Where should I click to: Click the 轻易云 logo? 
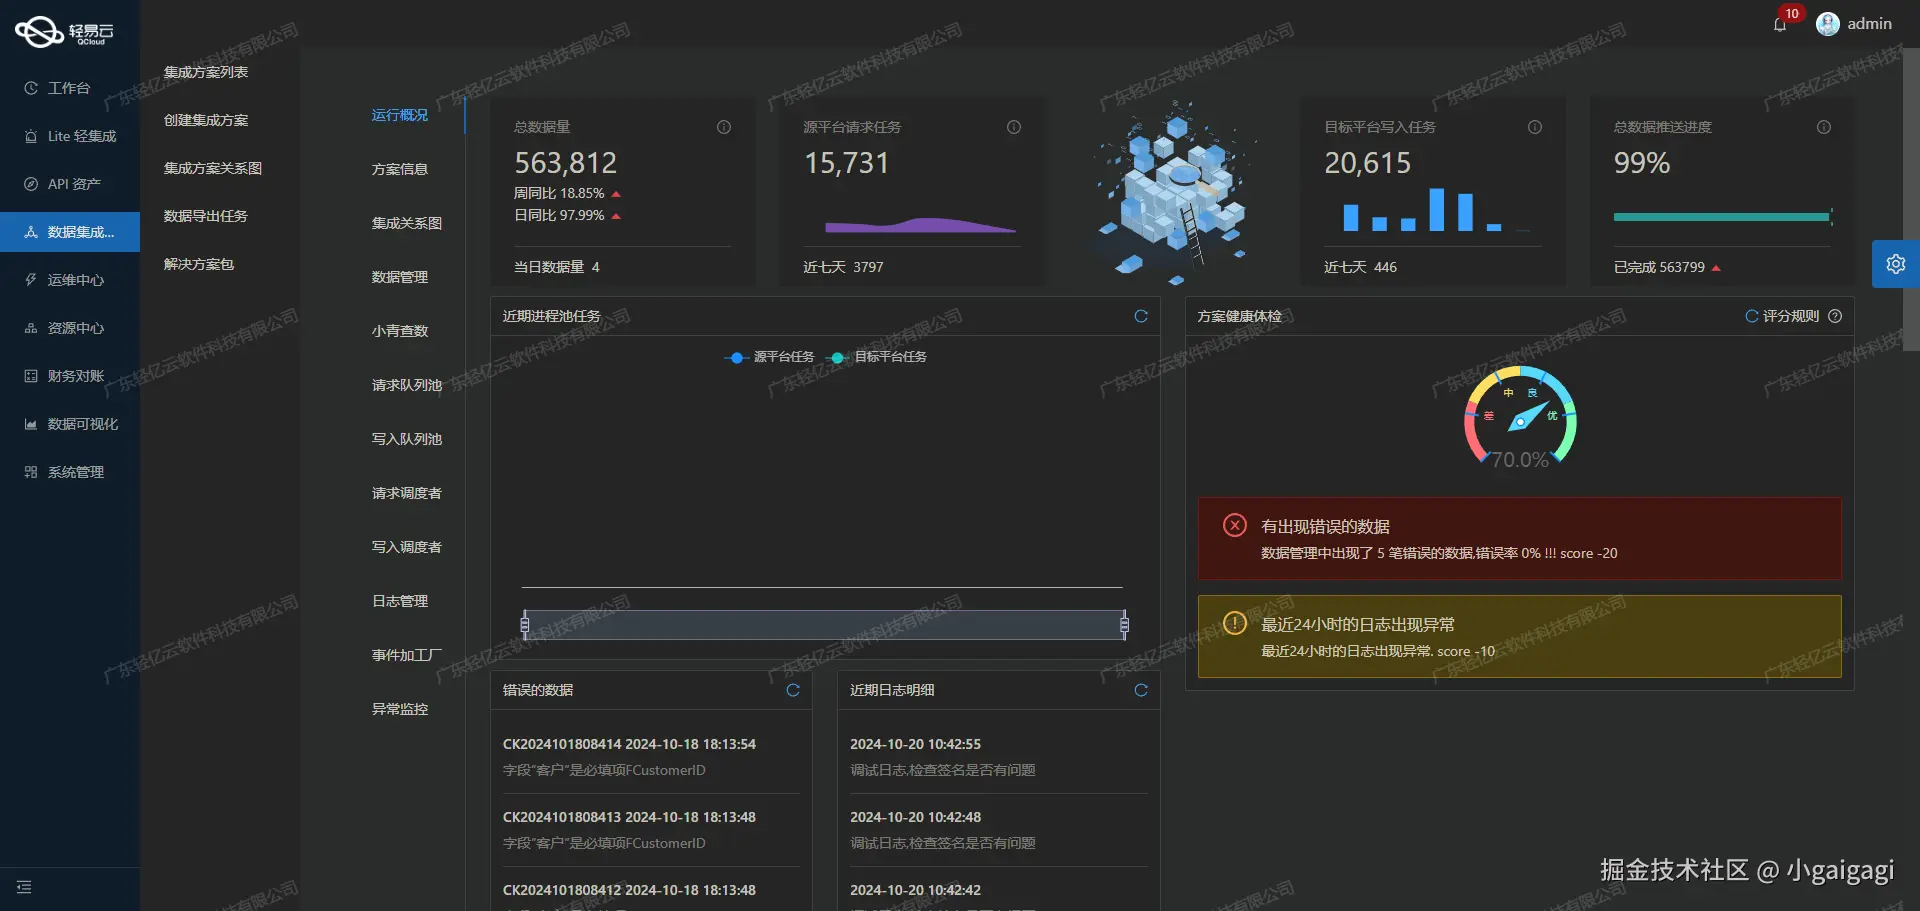pyautogui.click(x=65, y=32)
